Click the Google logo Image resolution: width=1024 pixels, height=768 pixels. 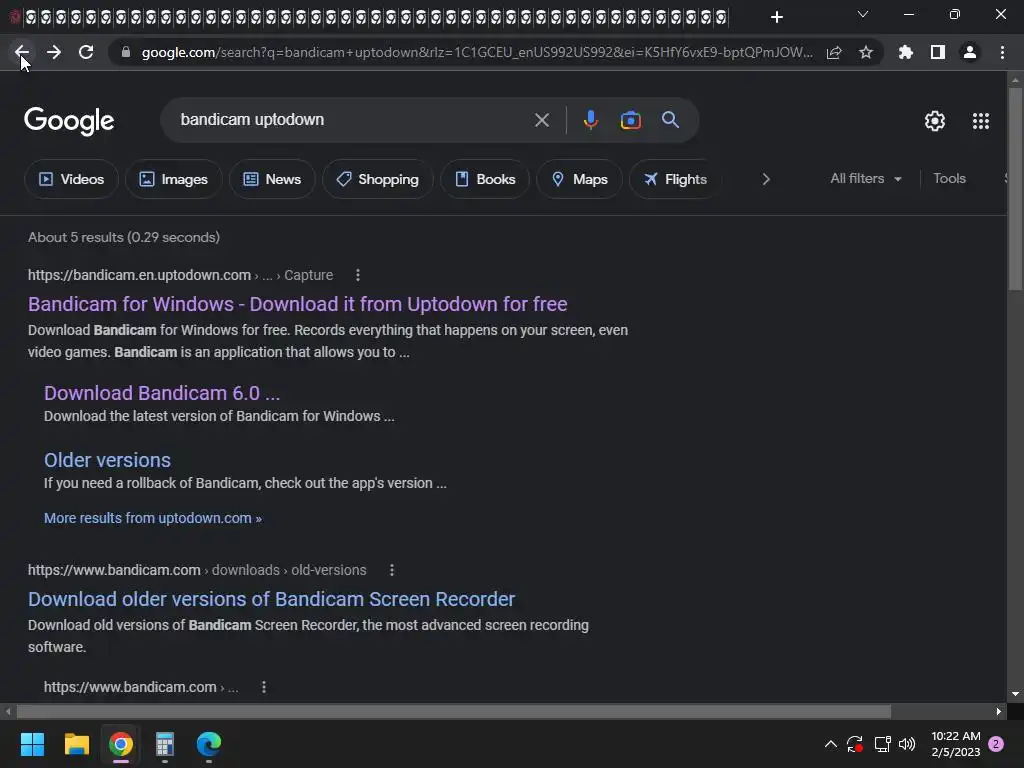pos(69,121)
